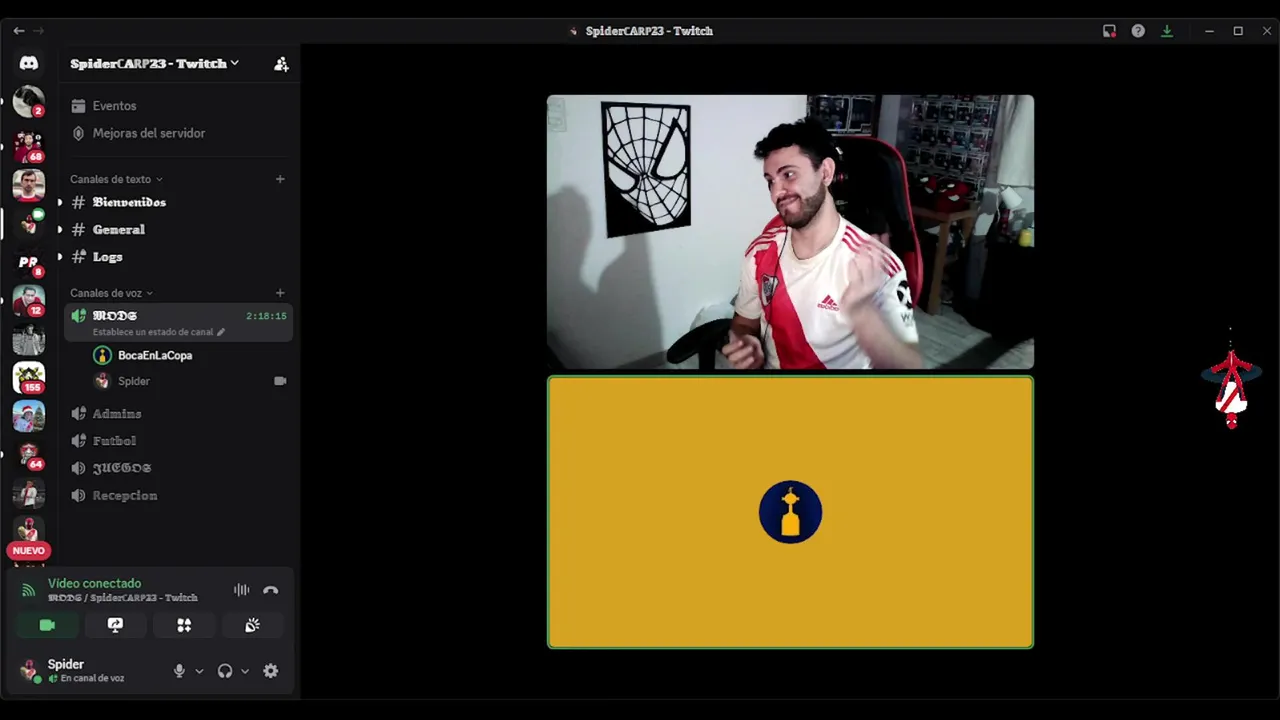The image size is (1280, 720).
Task: Click BocaEnLaCopa avatar in yellow tile
Action: tap(790, 512)
